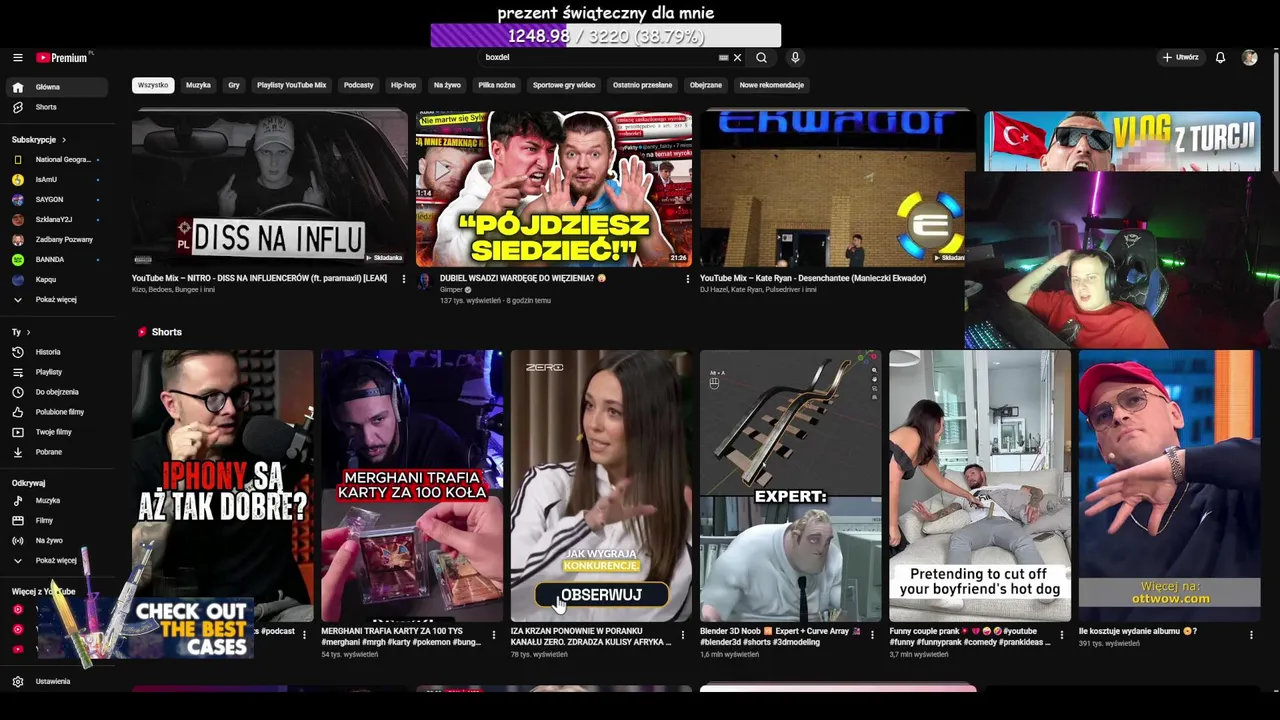
Task: Click the magnifier search button
Action: (762, 58)
